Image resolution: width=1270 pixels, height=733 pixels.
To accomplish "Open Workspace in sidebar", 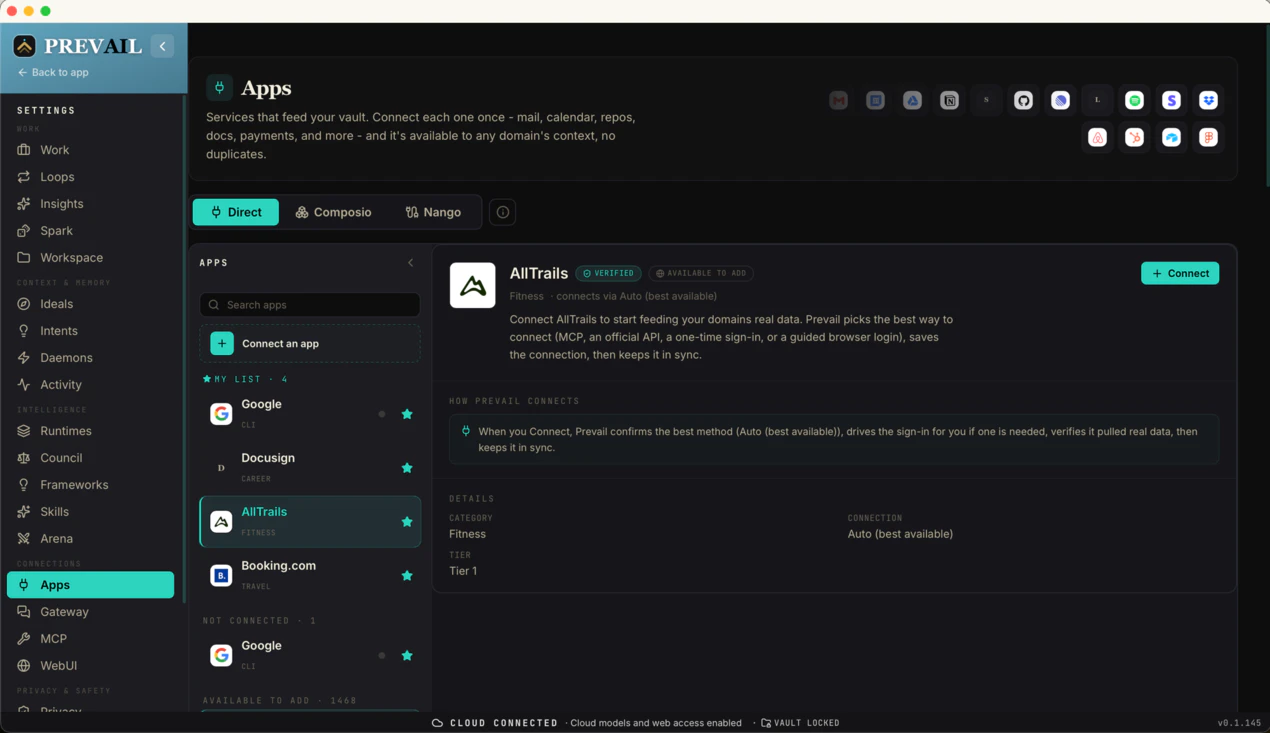I will click(90, 258).
